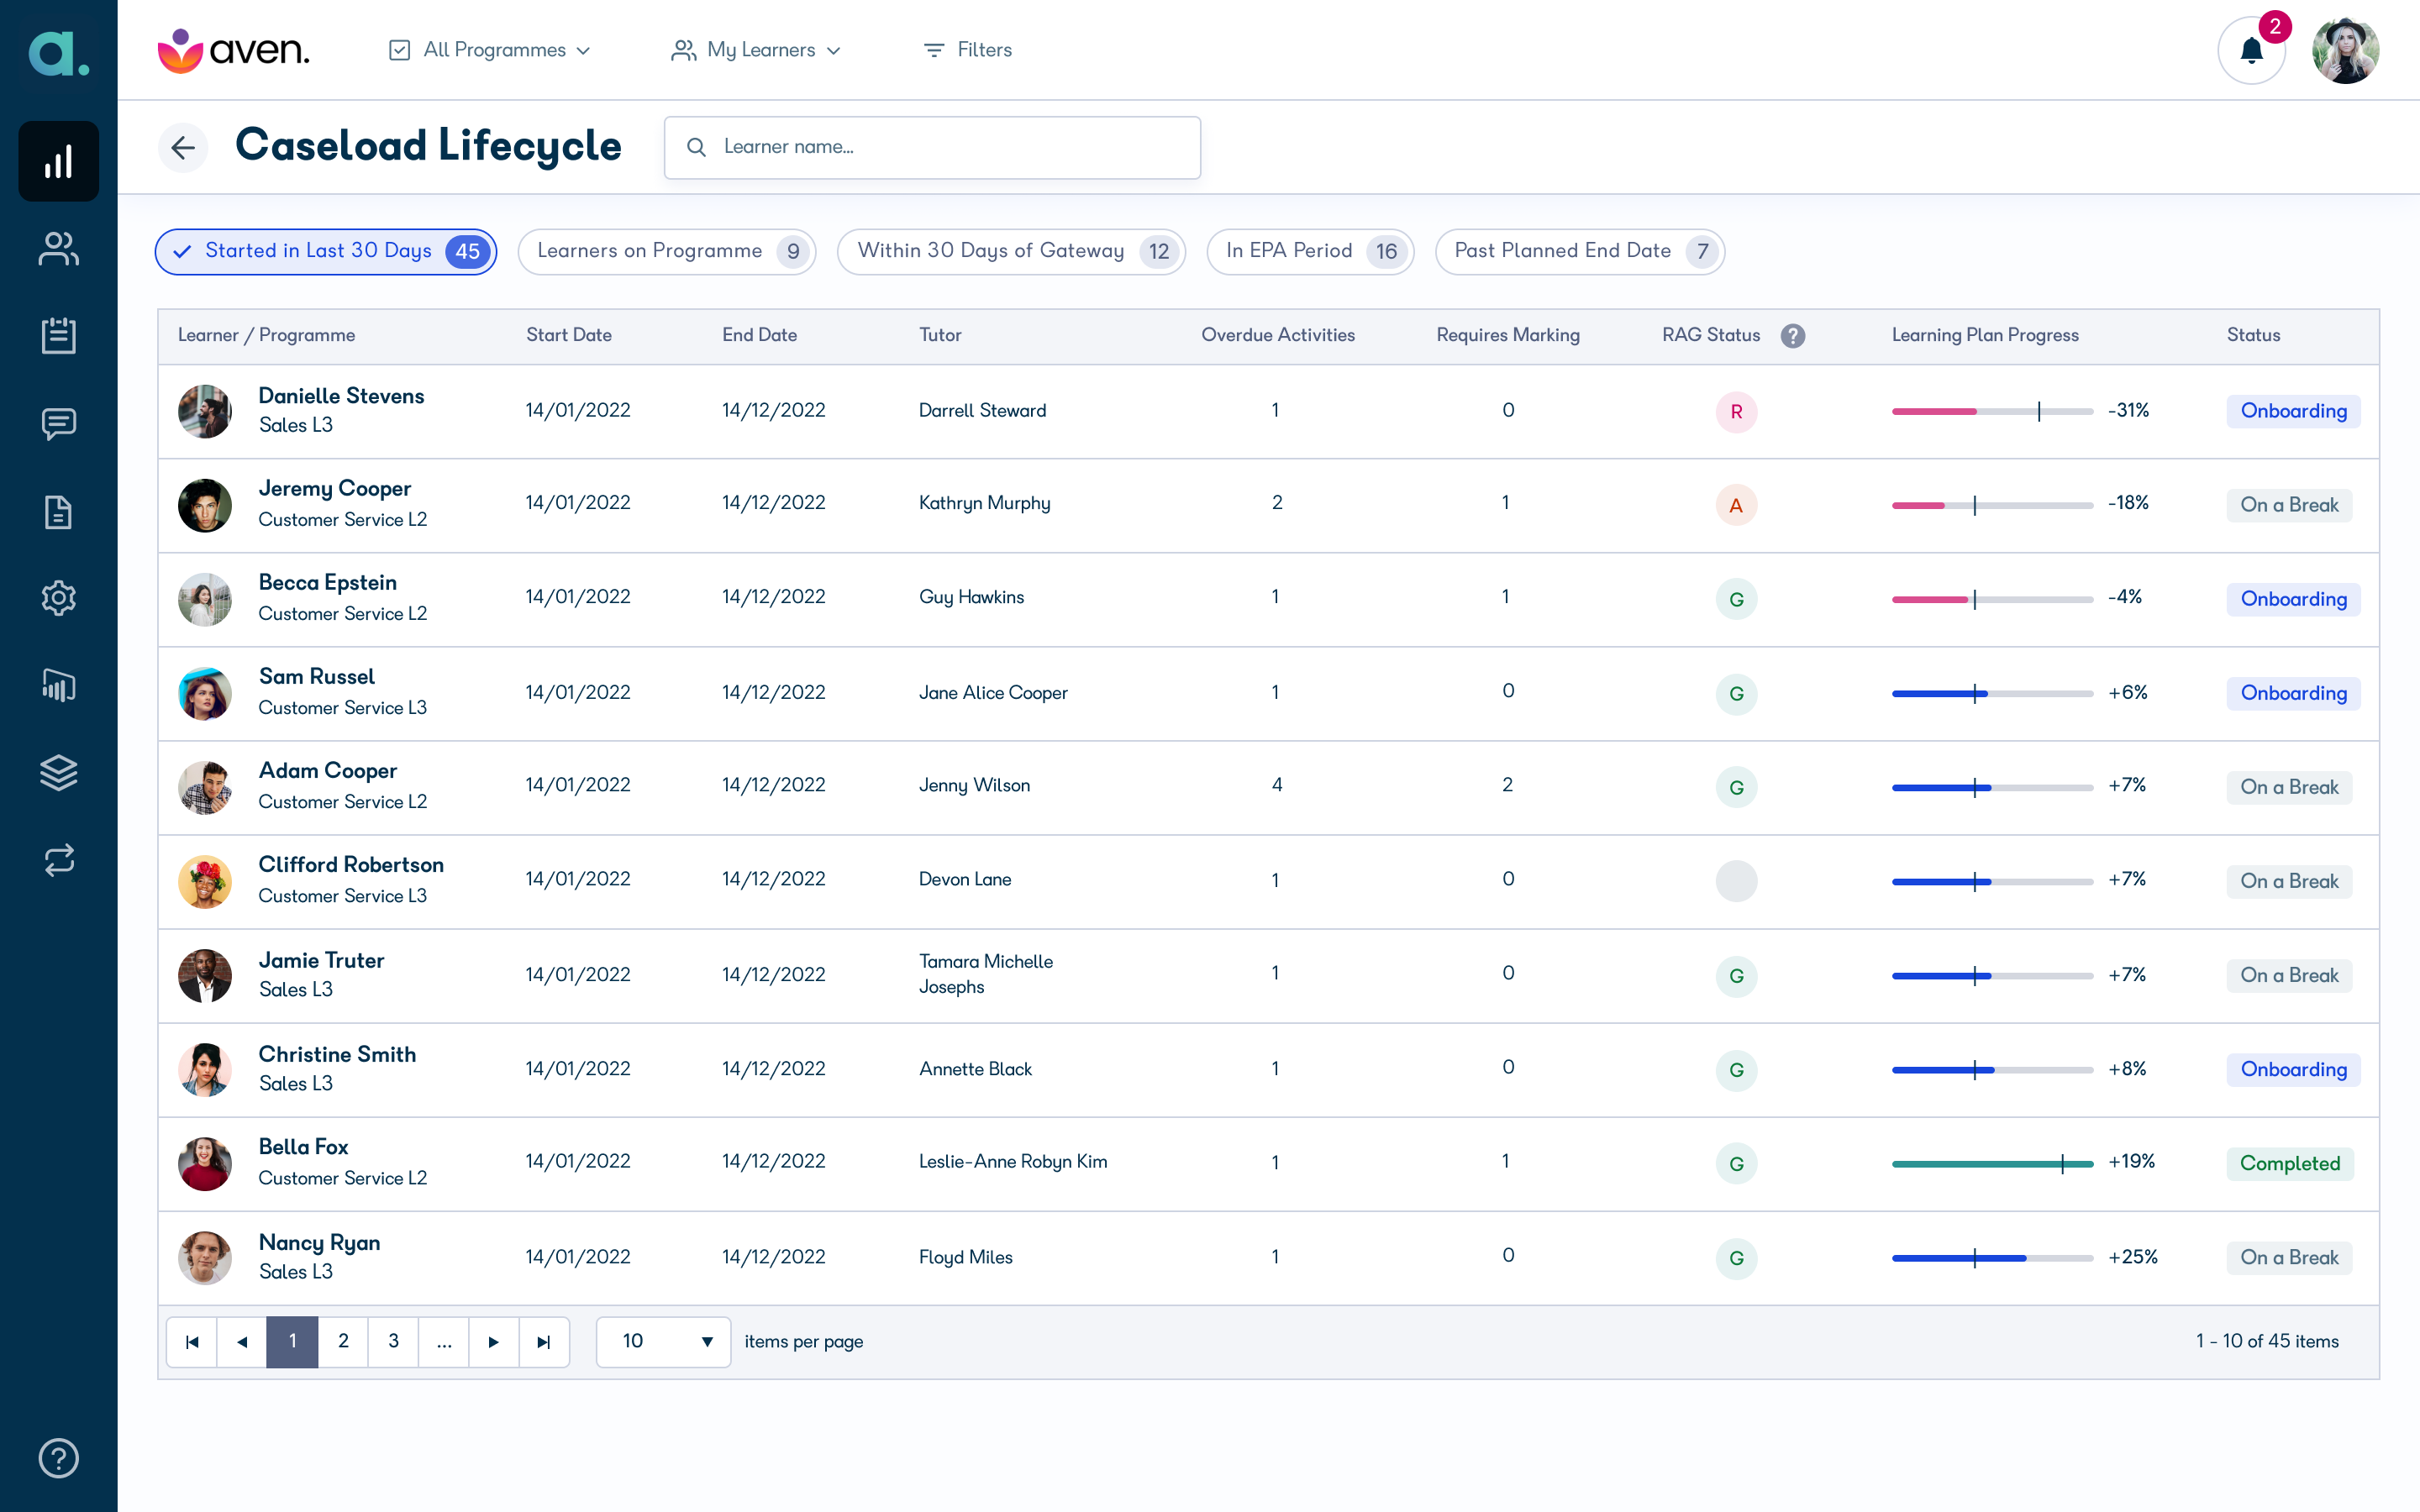2420x1512 pixels.
Task: Go to the first page of results
Action: [x=192, y=1341]
